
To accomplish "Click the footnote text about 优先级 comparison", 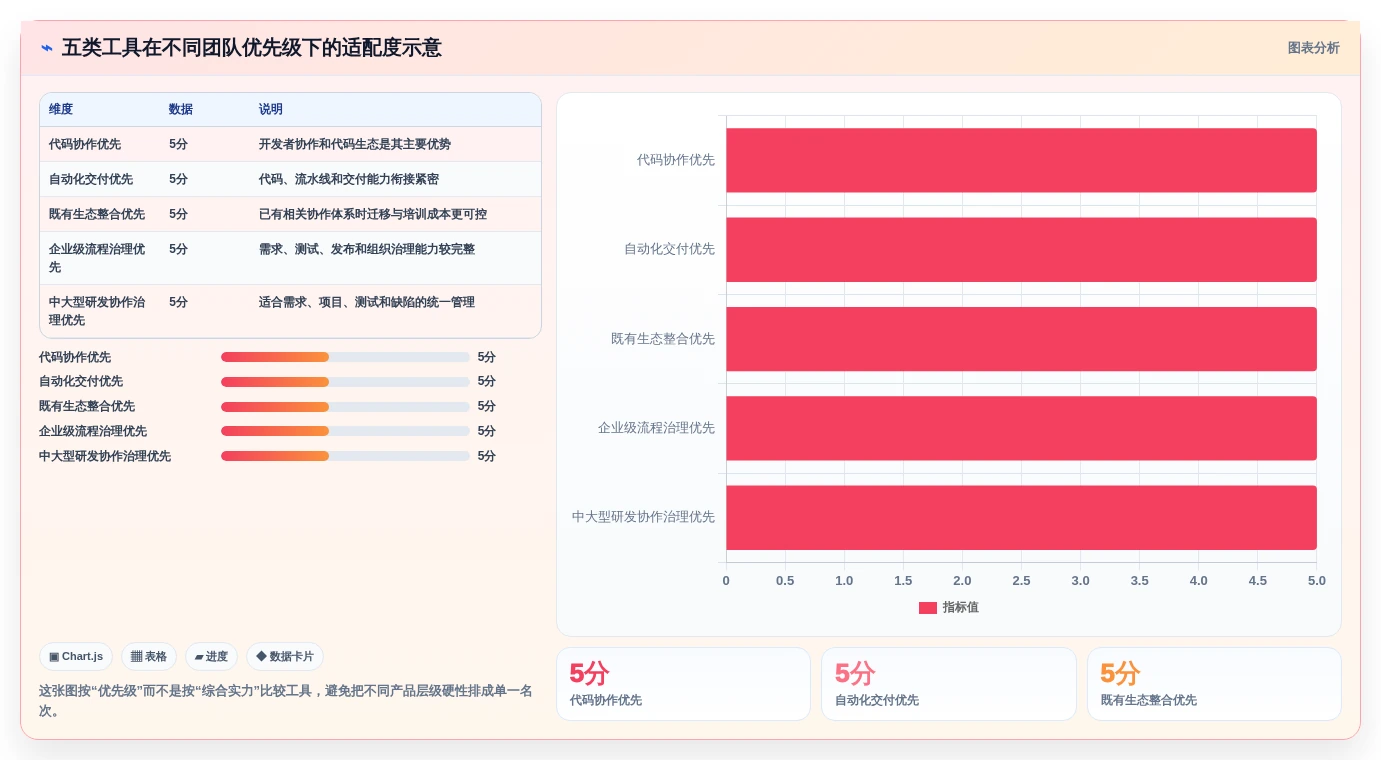I will pos(286,701).
